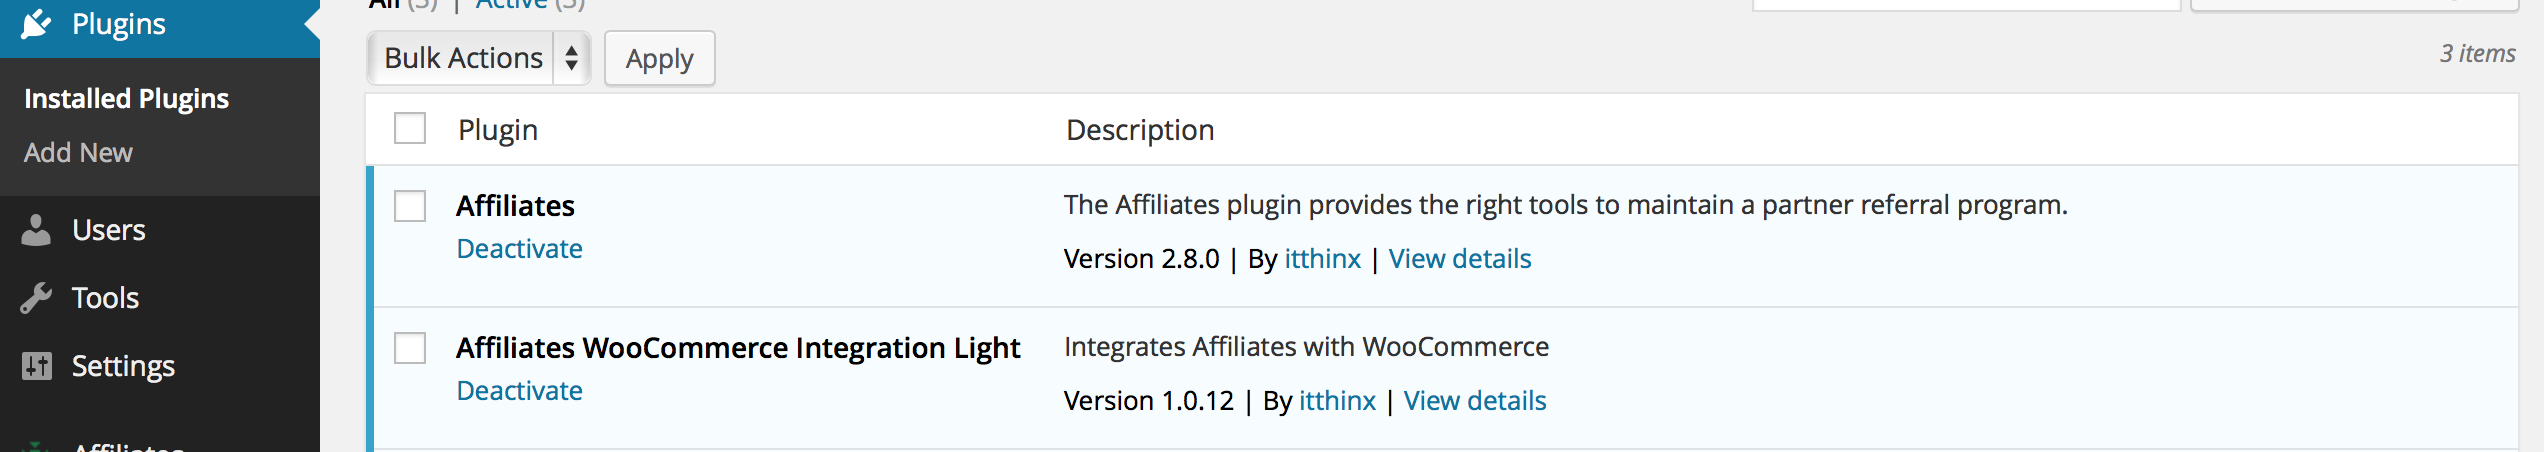View details of the Affiliates plugin
The image size is (2544, 452).
click(1460, 258)
